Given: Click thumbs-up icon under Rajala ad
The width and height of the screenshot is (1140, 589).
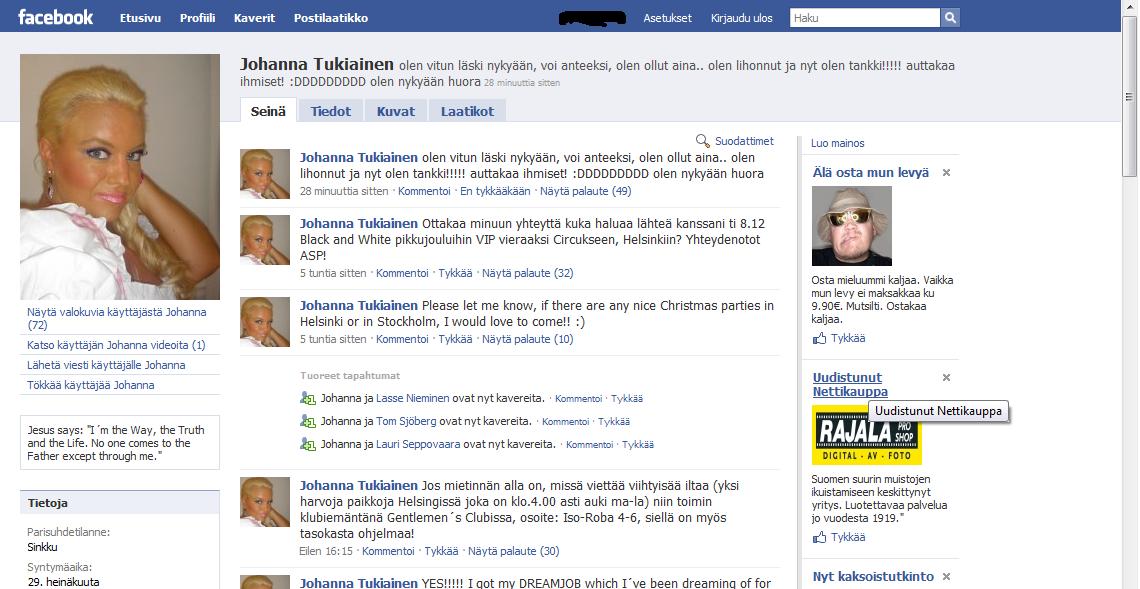Looking at the screenshot, I should tap(820, 538).
